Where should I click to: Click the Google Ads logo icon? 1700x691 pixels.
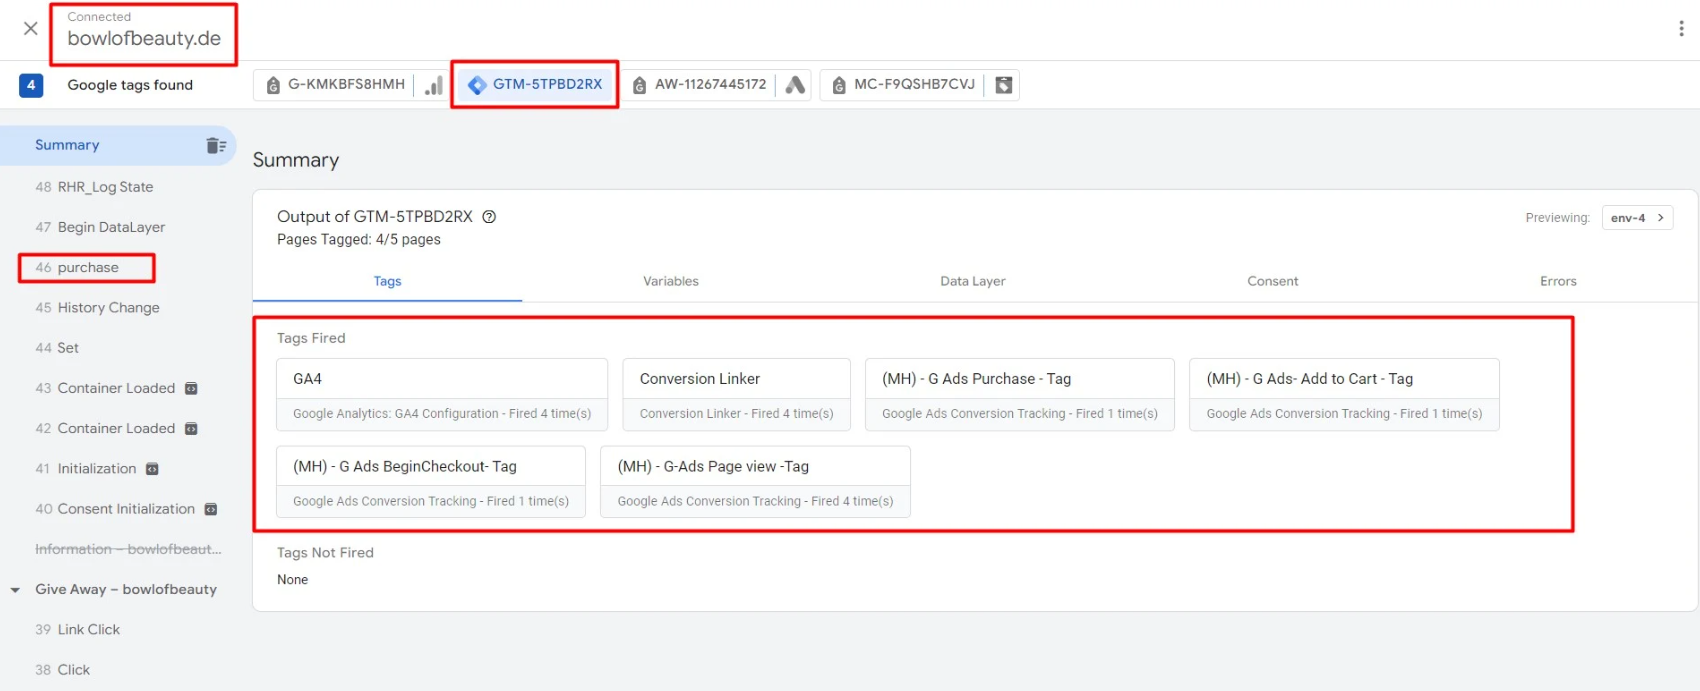pyautogui.click(x=795, y=85)
